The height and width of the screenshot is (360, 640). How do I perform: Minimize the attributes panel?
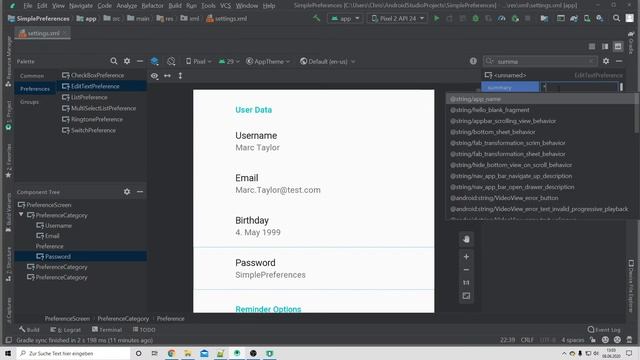pos(619,61)
